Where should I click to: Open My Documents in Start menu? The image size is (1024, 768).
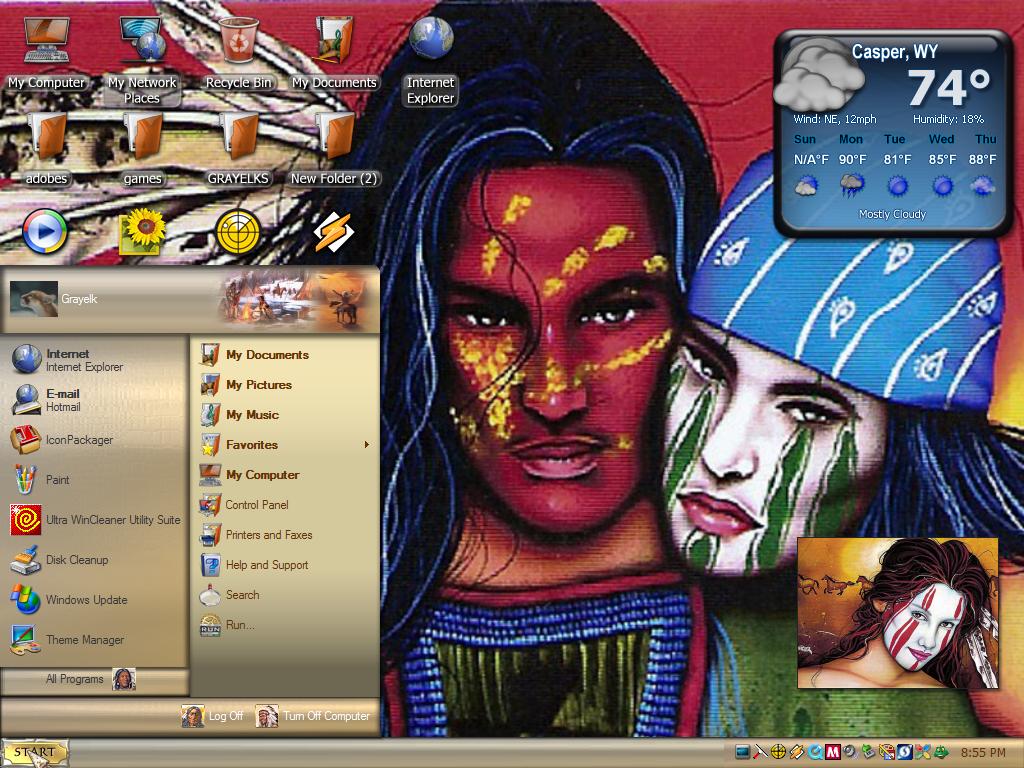pos(285,355)
